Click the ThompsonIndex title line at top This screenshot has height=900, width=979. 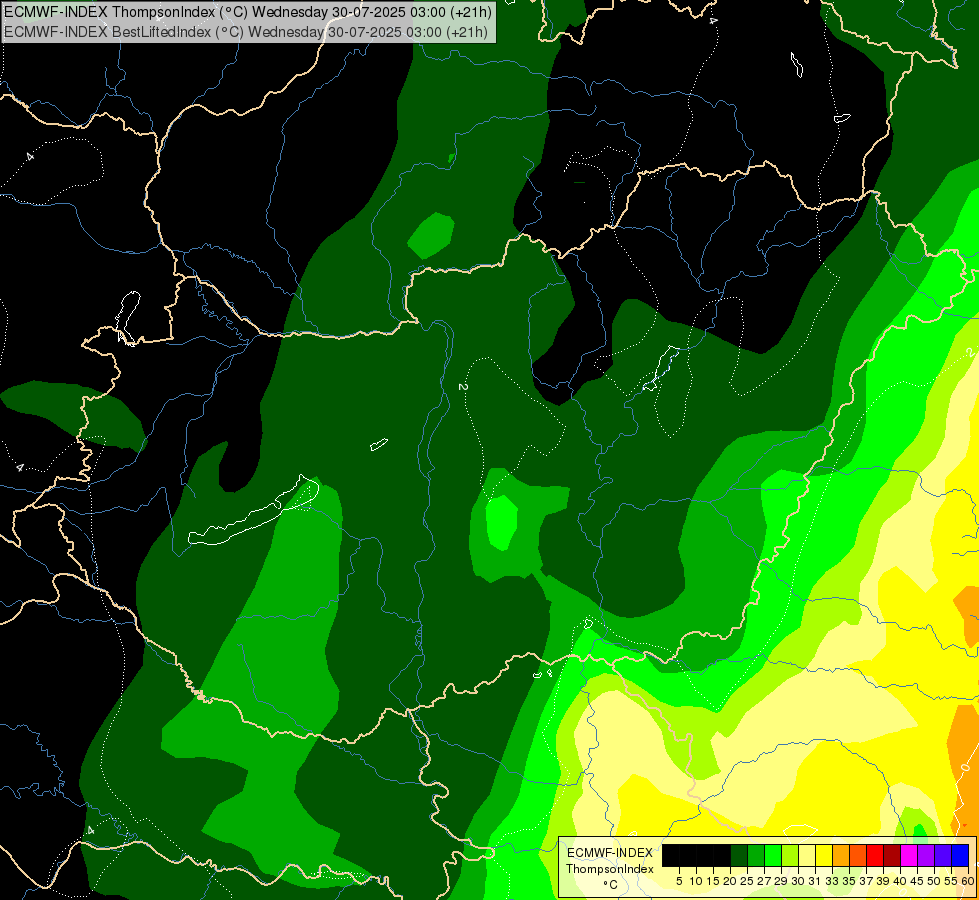248,11
